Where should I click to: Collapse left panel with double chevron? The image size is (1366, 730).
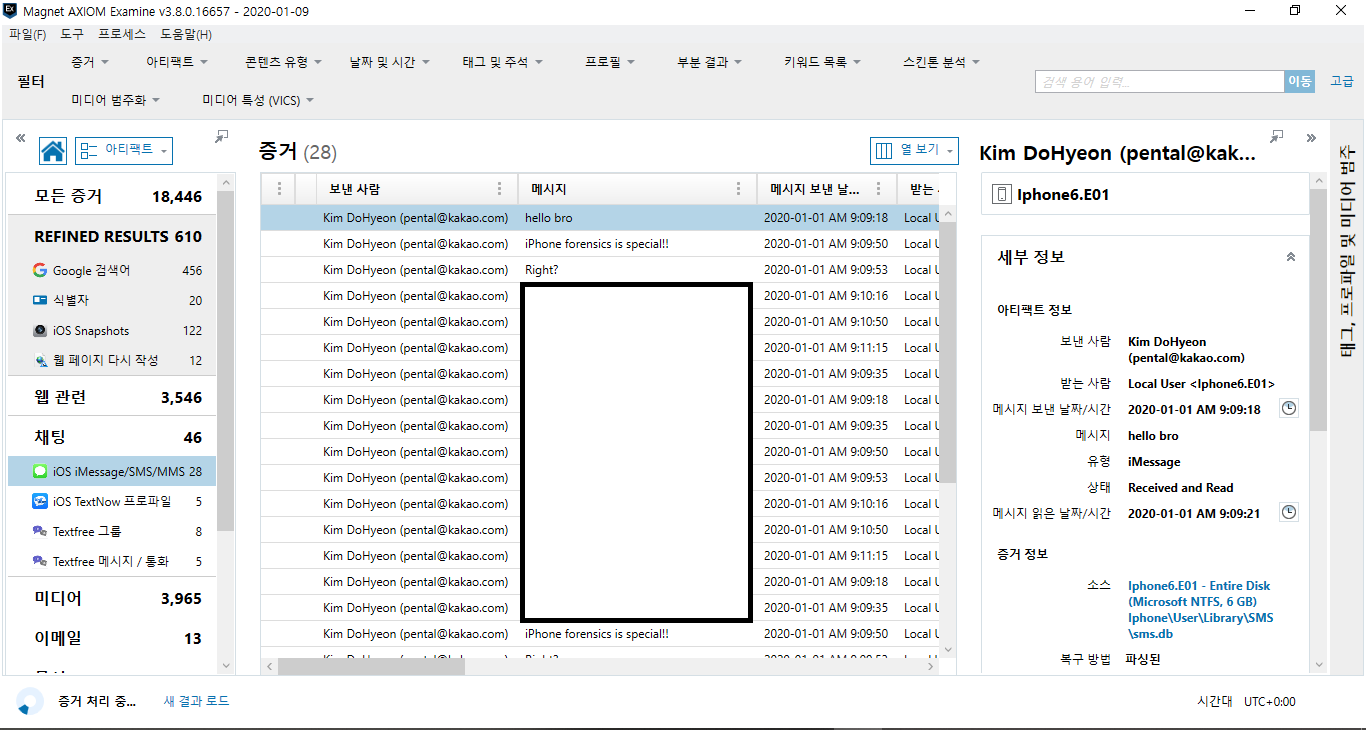click(x=20, y=138)
